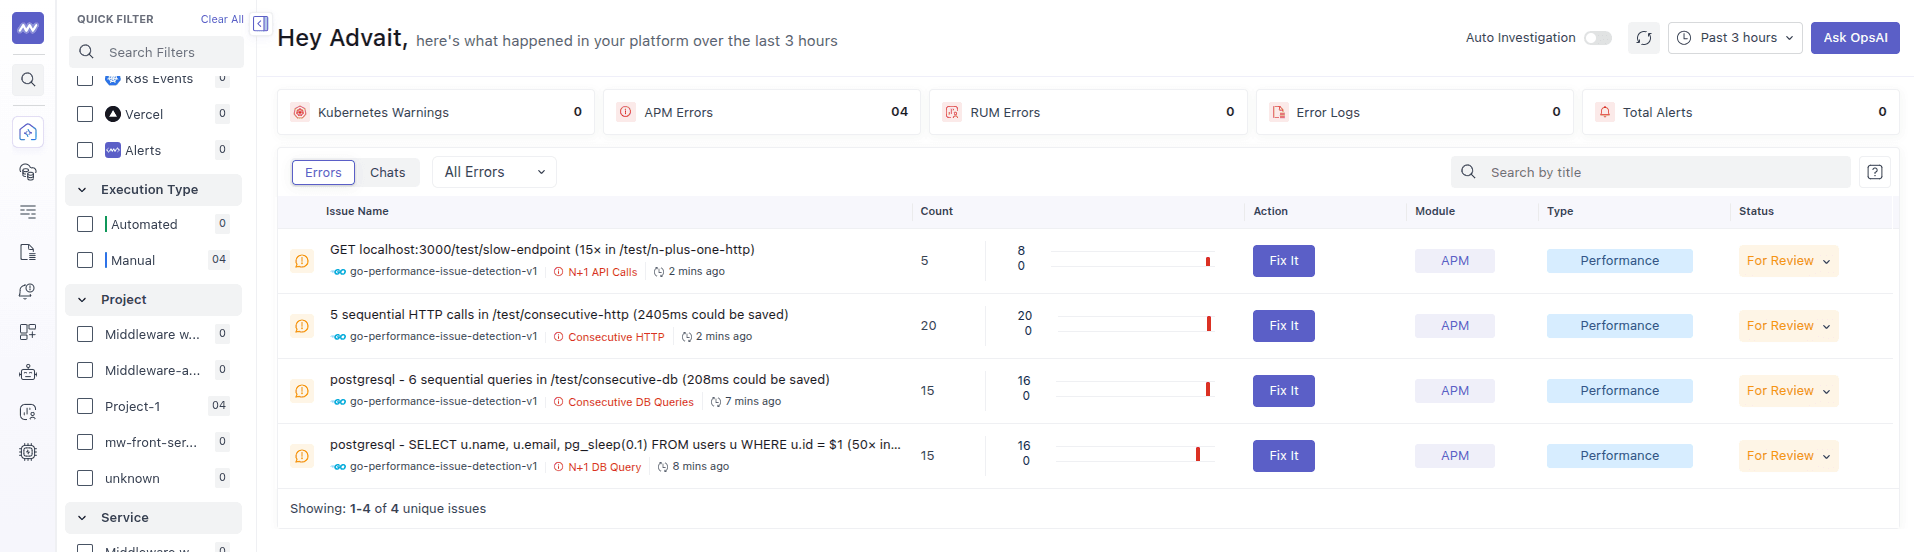
Task: Check the mw-front-ser... project checkbox
Action: coord(85,442)
